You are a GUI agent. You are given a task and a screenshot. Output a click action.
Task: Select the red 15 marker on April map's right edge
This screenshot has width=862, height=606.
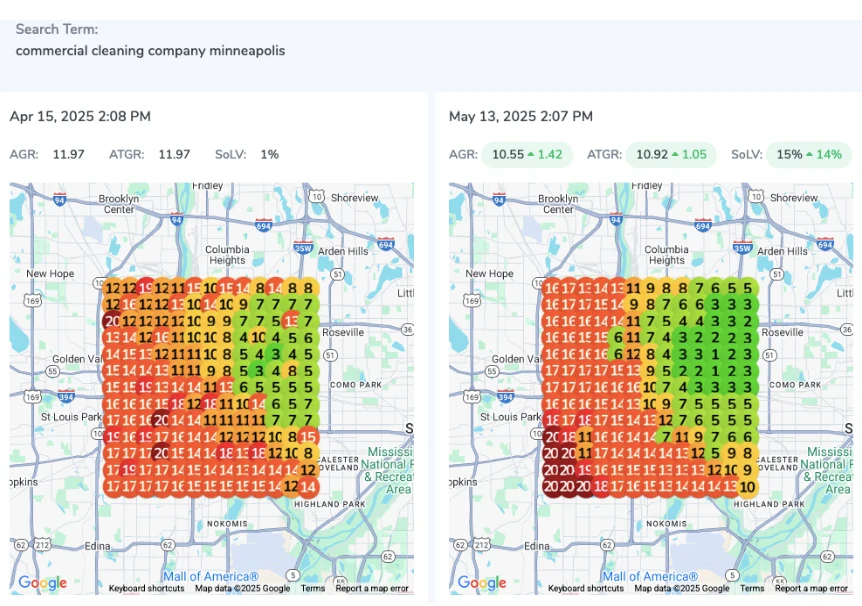click(x=308, y=437)
